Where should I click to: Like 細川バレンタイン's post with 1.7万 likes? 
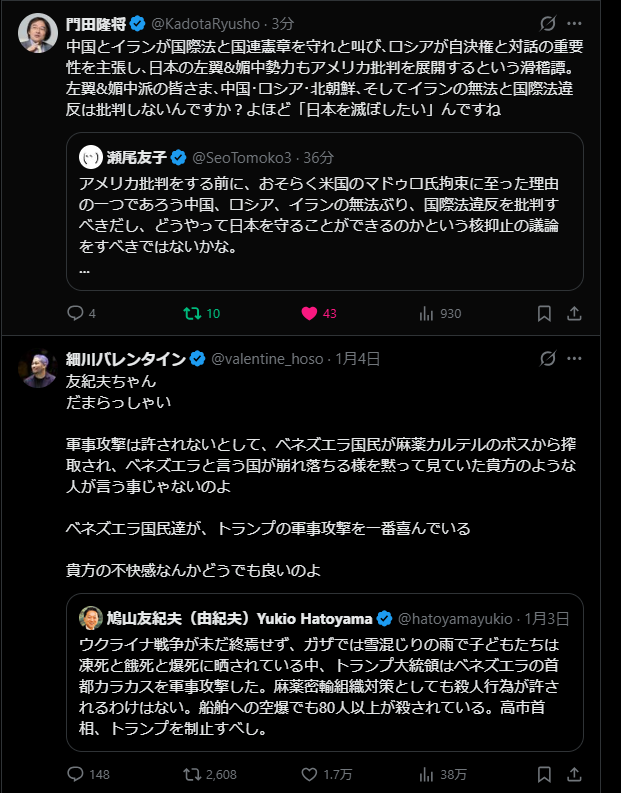click(309, 773)
